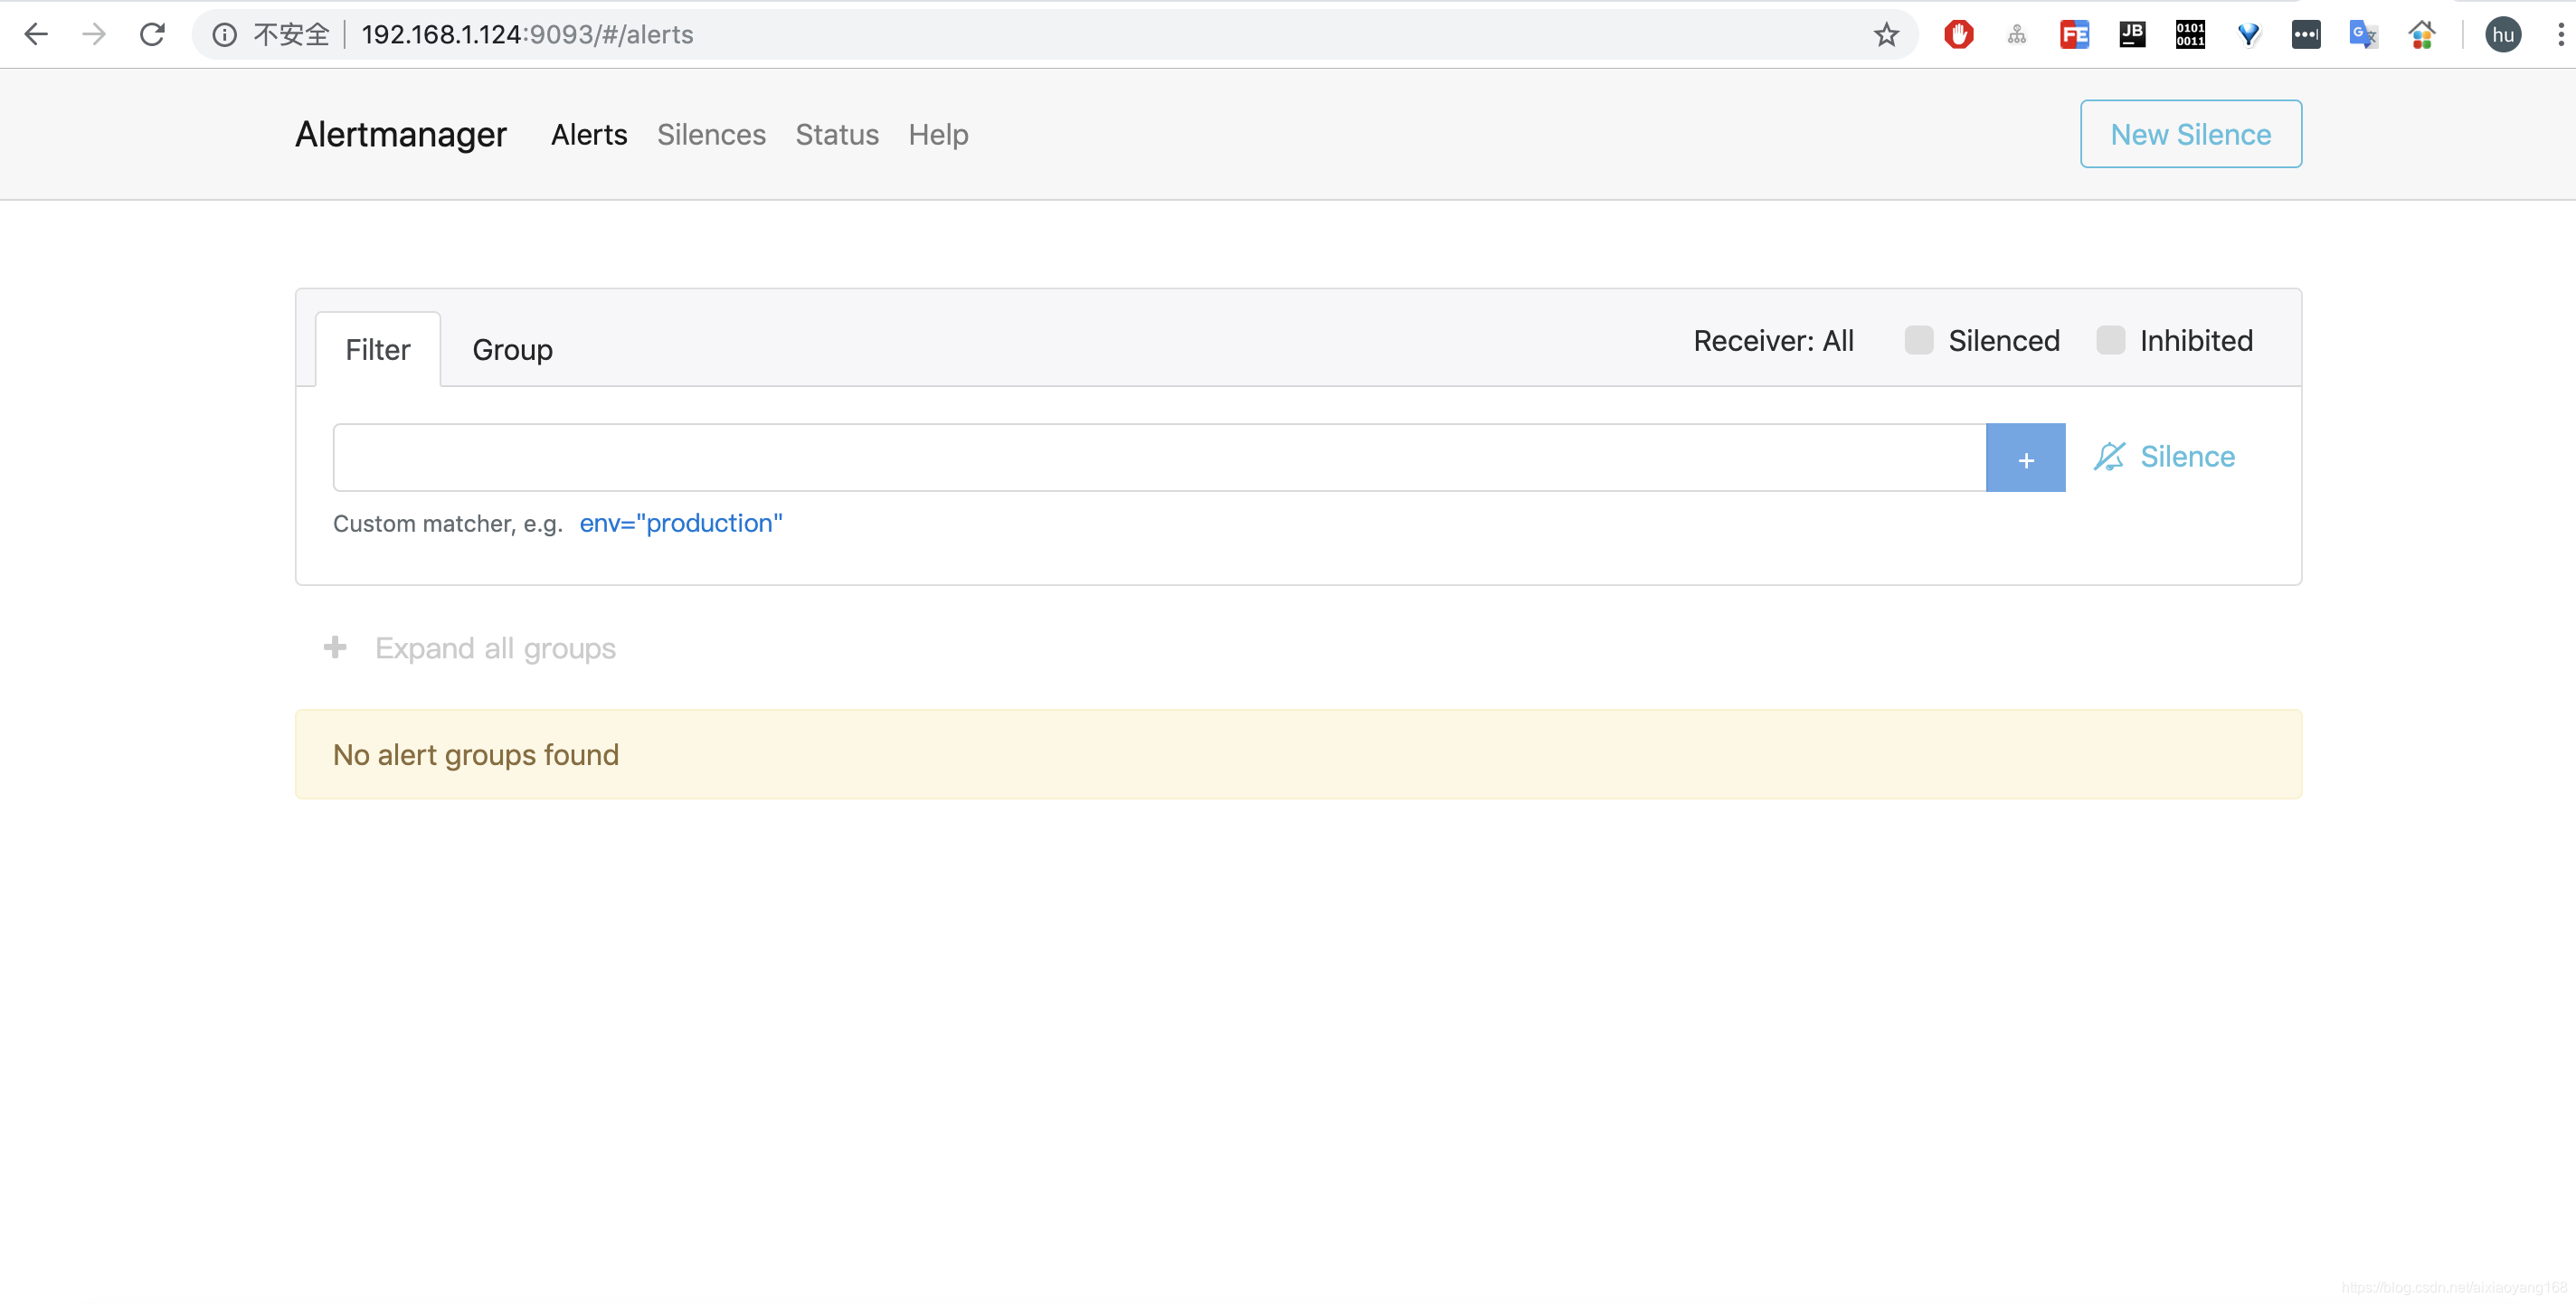Open Chrome three-dot menu
Screen dimensions: 2576x1304
click(2560, 35)
